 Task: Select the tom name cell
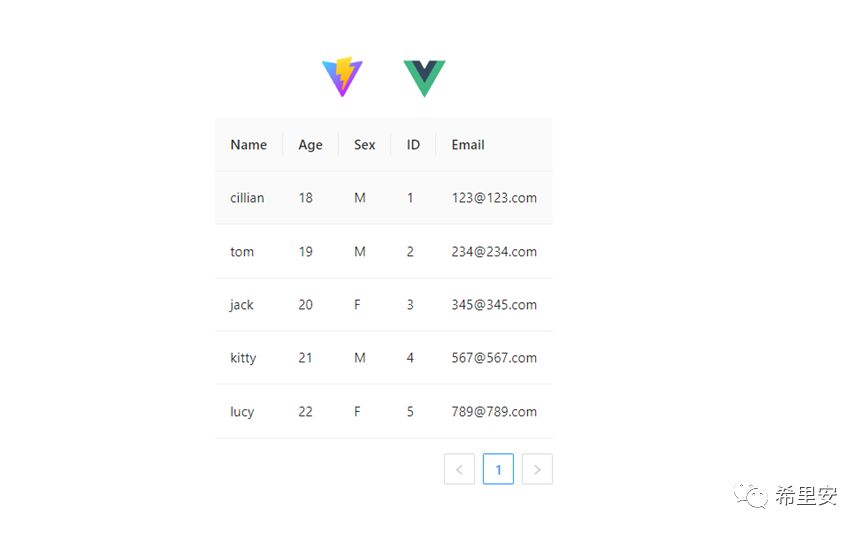point(242,252)
